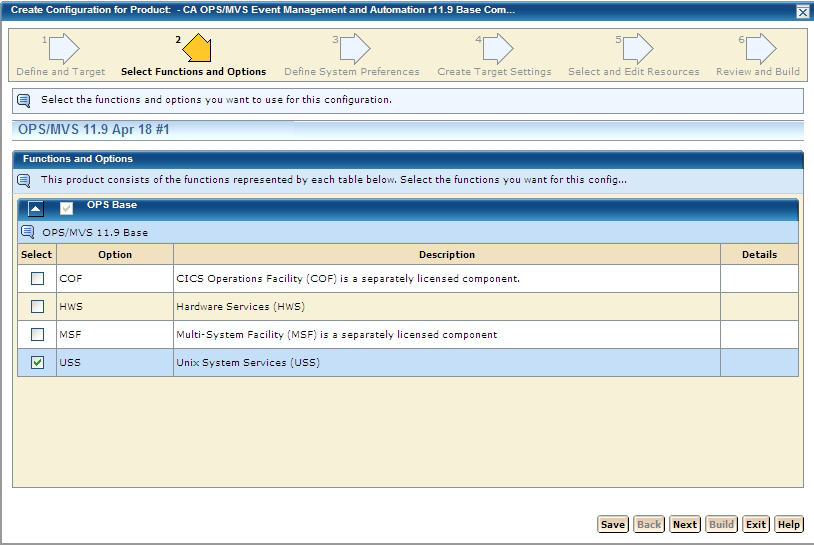Viewport: 814px width, 545px height.
Task: Select the 'HWS' option cell
Action: [x=115, y=307]
